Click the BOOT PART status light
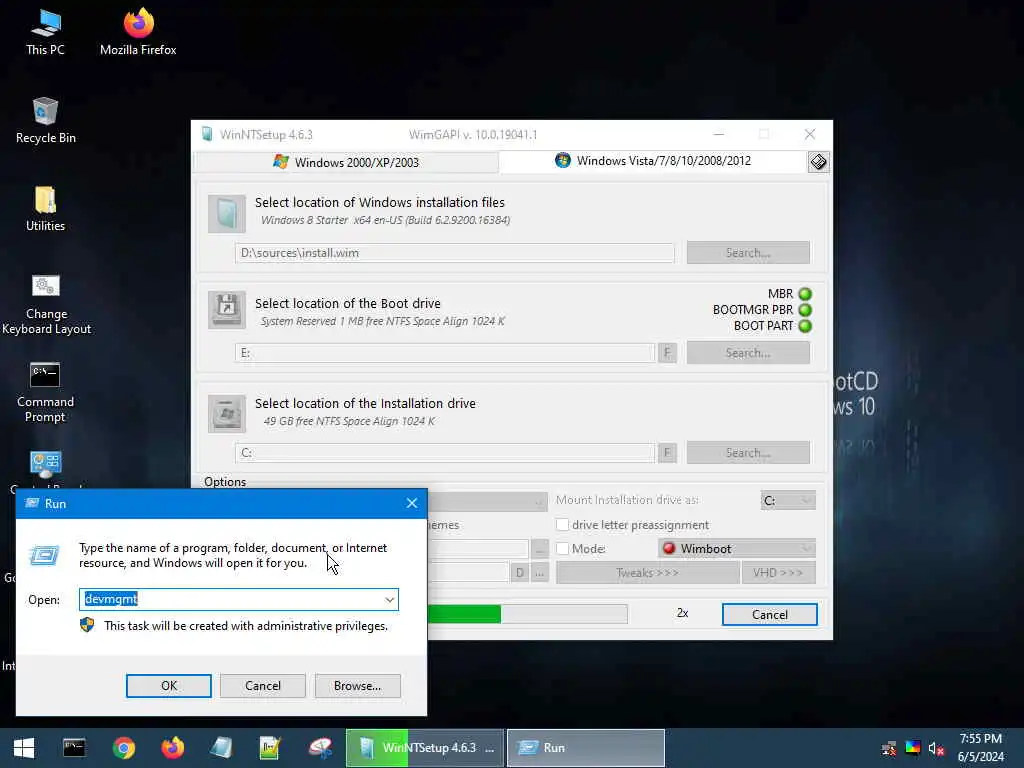Screen dimensions: 1024x768 [805, 326]
